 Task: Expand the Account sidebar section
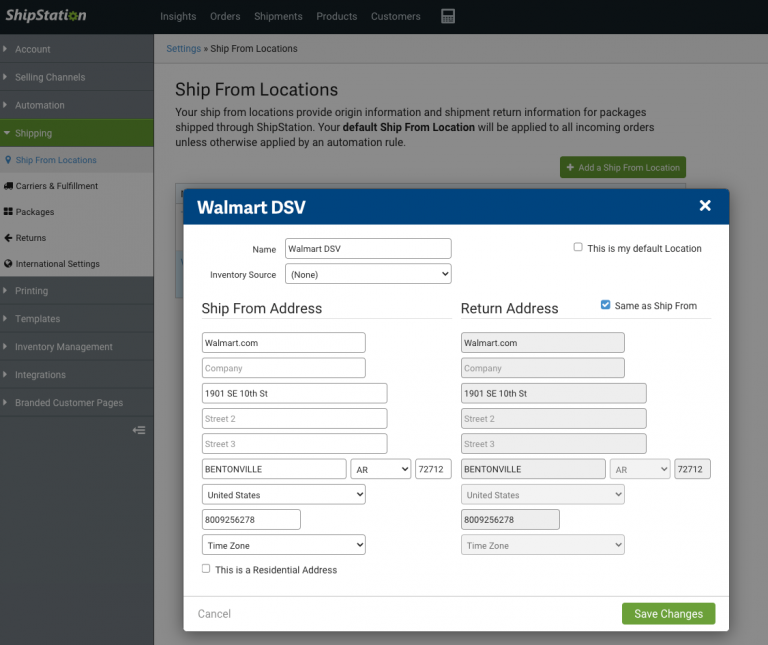76,49
